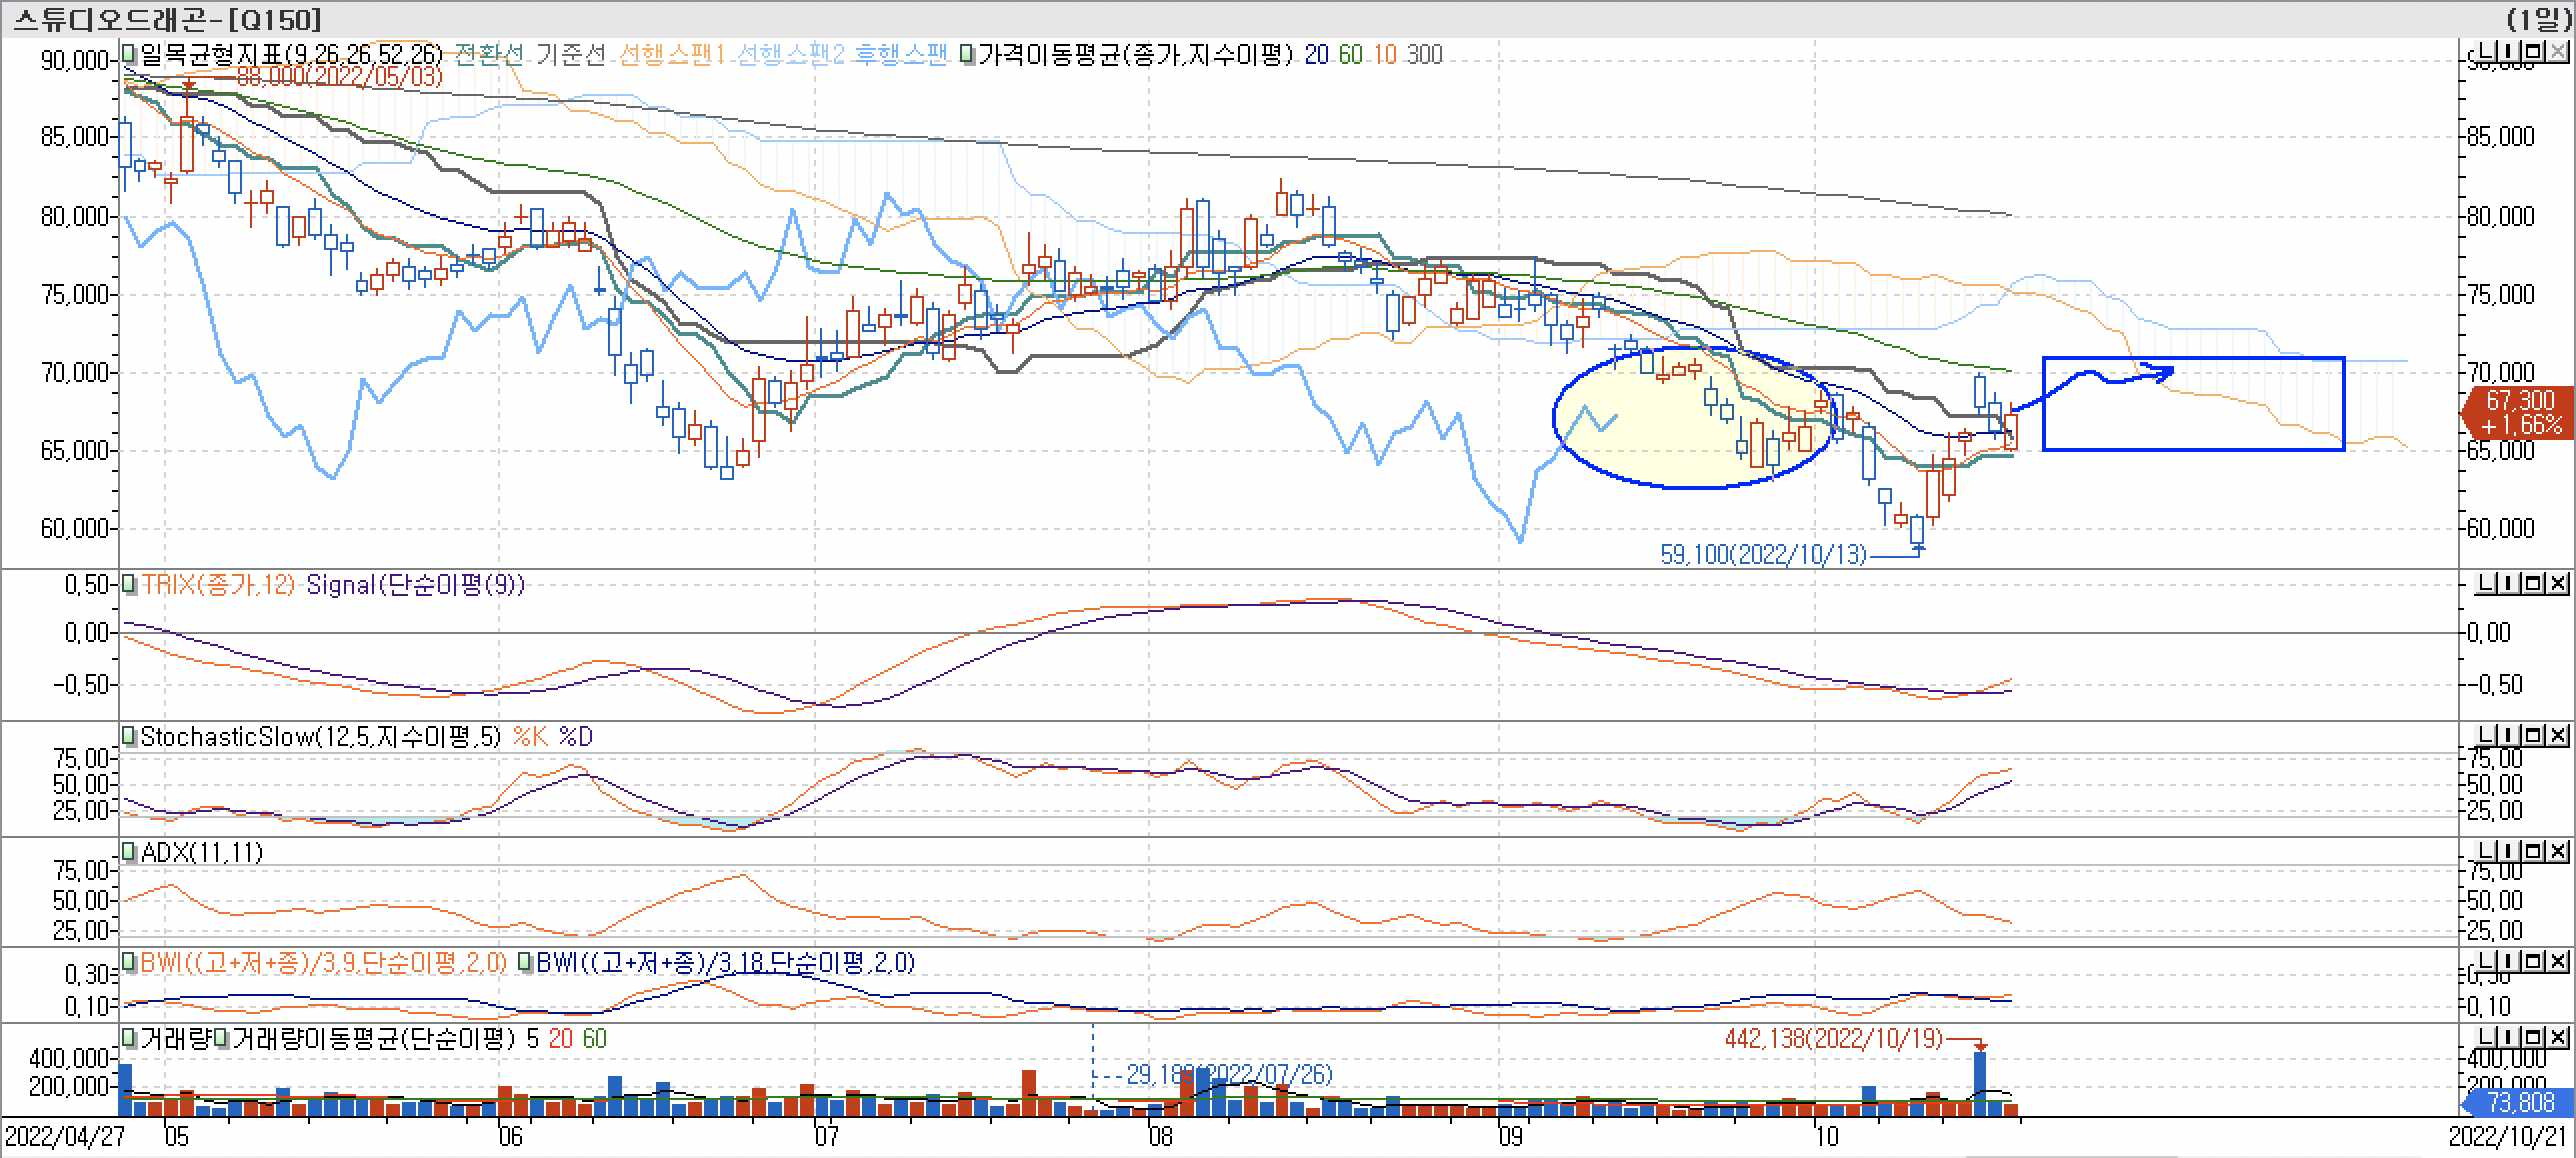Click the (1일) period label

click(2538, 18)
